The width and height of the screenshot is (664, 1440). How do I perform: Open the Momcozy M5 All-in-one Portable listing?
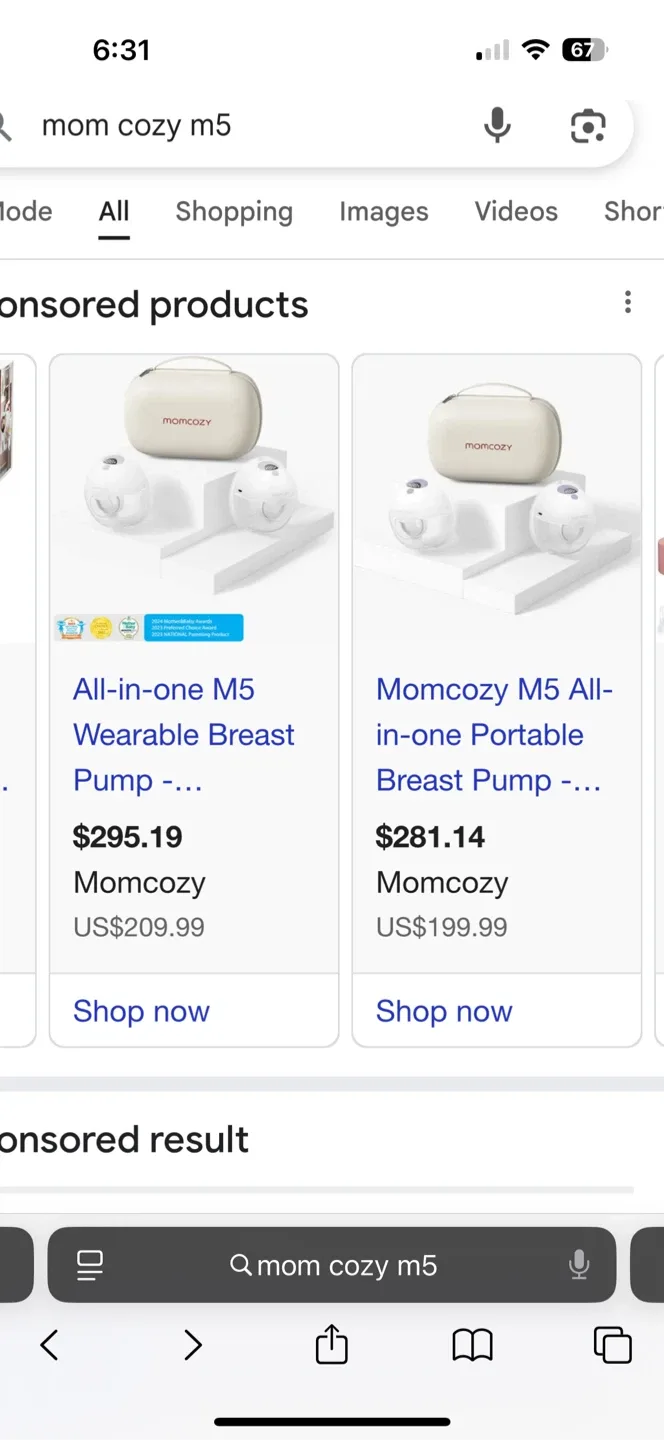[x=494, y=734]
